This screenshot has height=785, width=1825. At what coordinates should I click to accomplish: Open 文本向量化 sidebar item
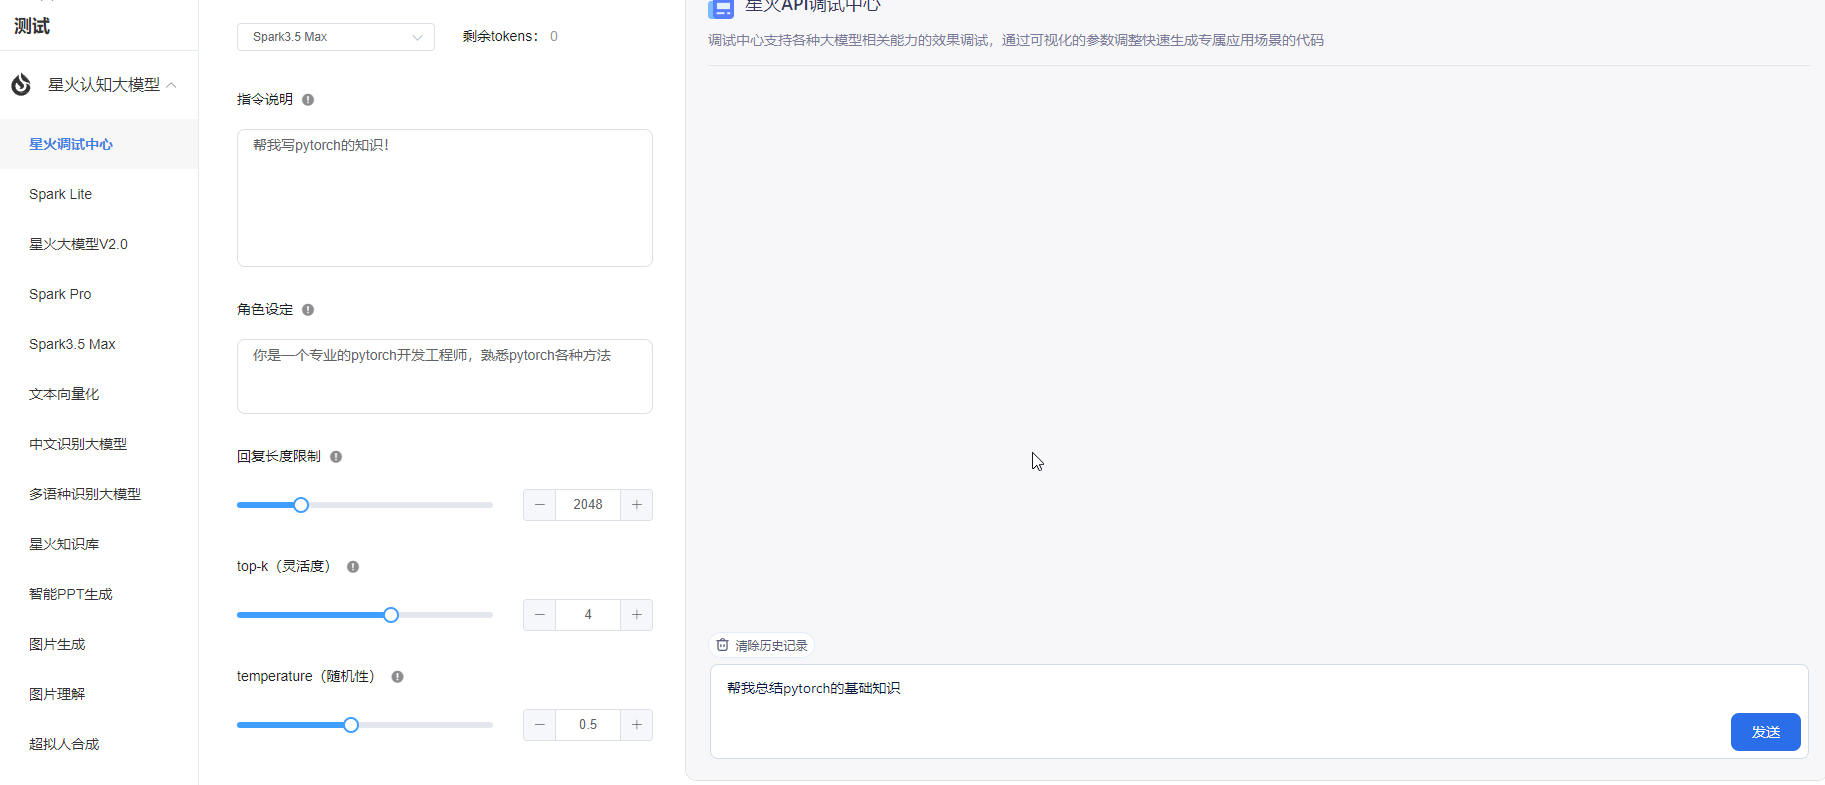tap(64, 394)
